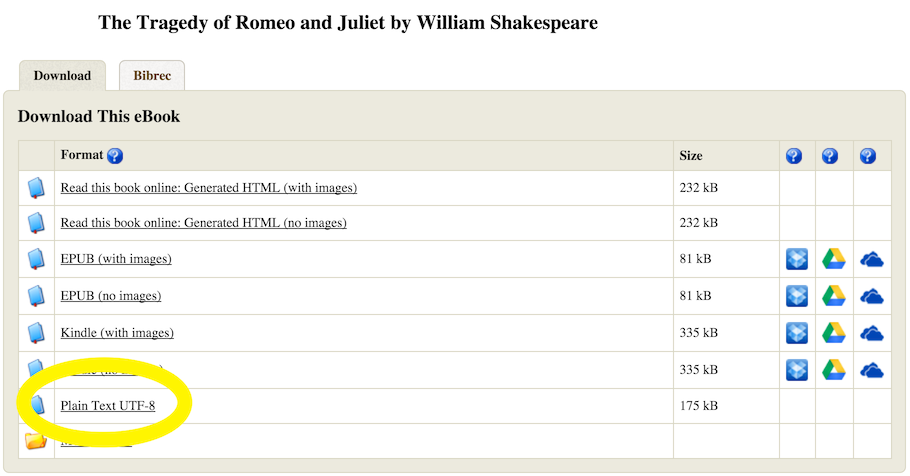Download Kindle (with images) link

117,333
